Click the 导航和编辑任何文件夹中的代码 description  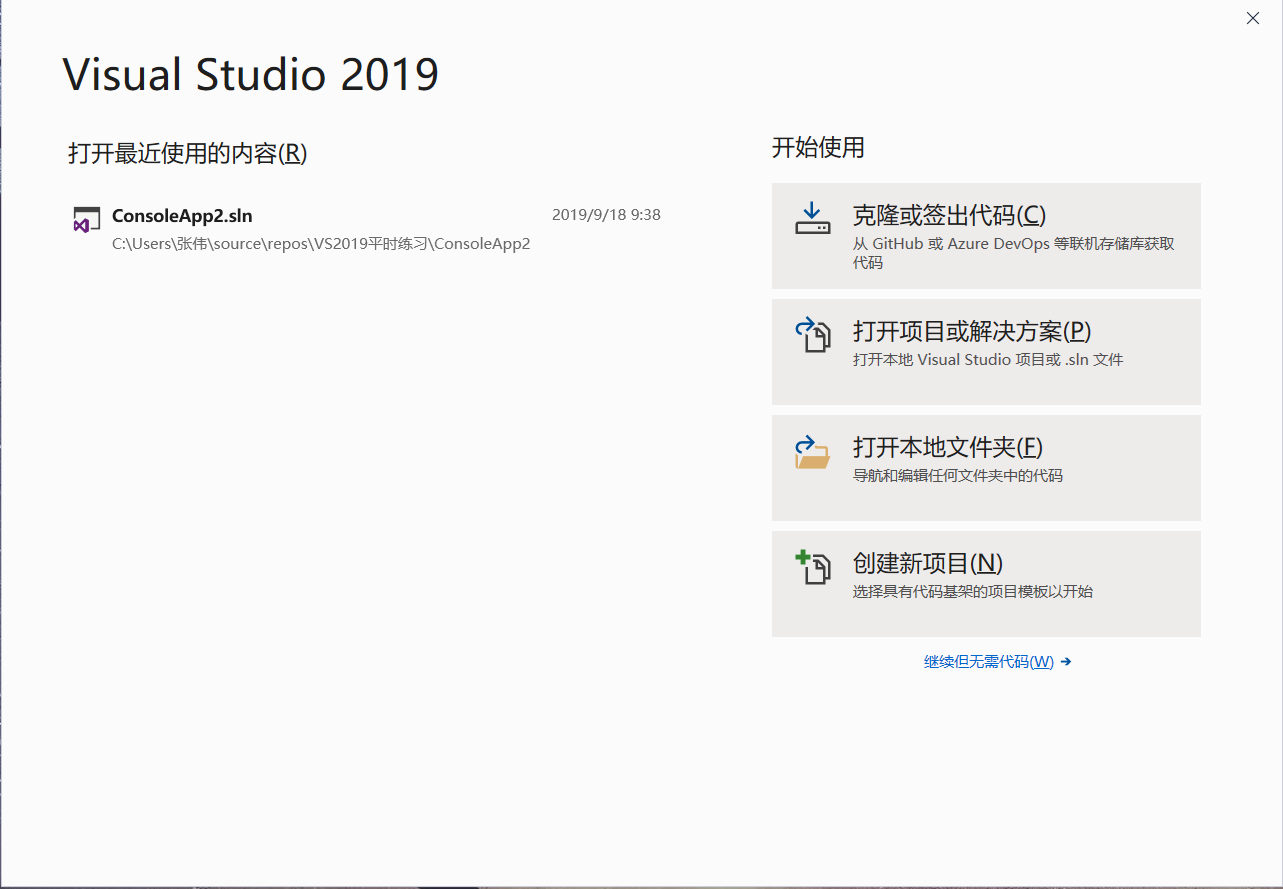coord(958,475)
